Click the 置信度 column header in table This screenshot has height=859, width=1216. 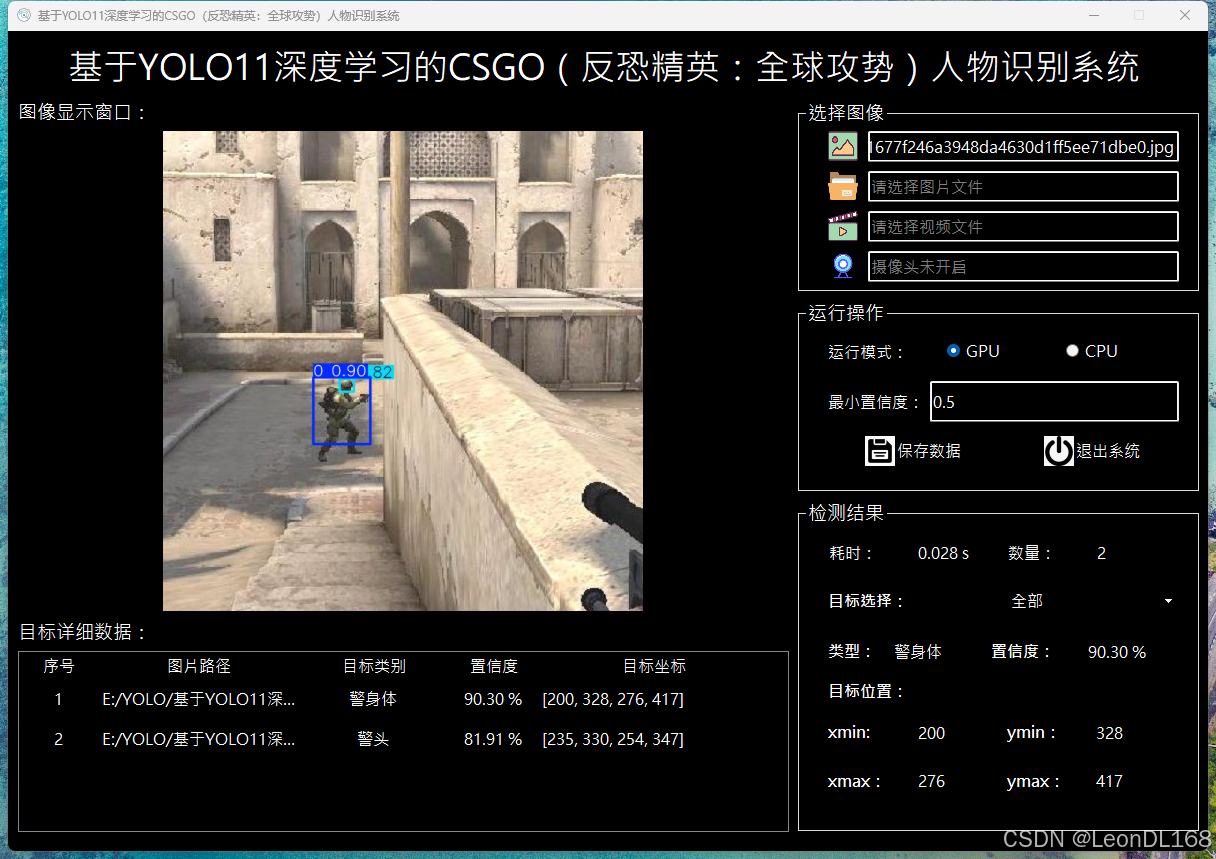(494, 666)
